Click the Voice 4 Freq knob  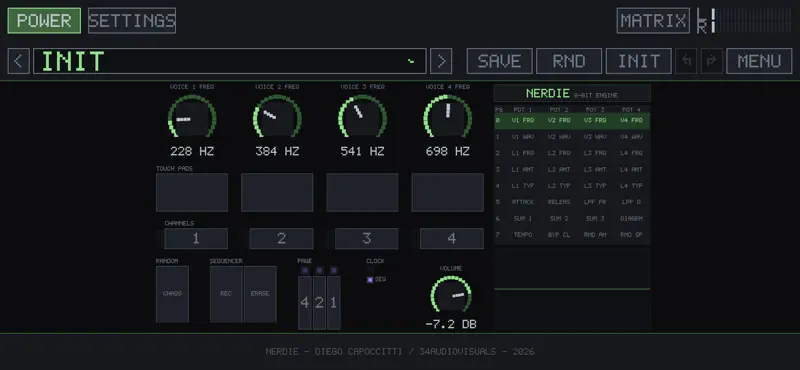(x=447, y=117)
